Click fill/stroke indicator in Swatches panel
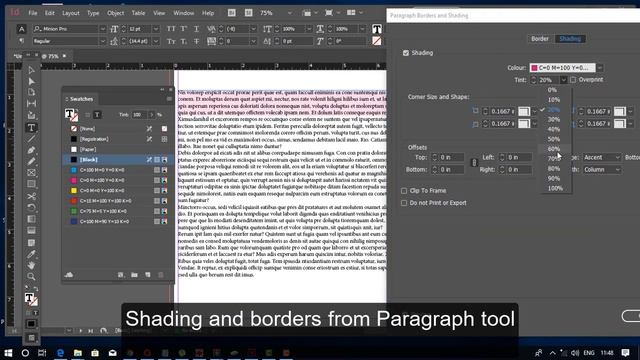This screenshot has height=360, width=640. [x=71, y=115]
